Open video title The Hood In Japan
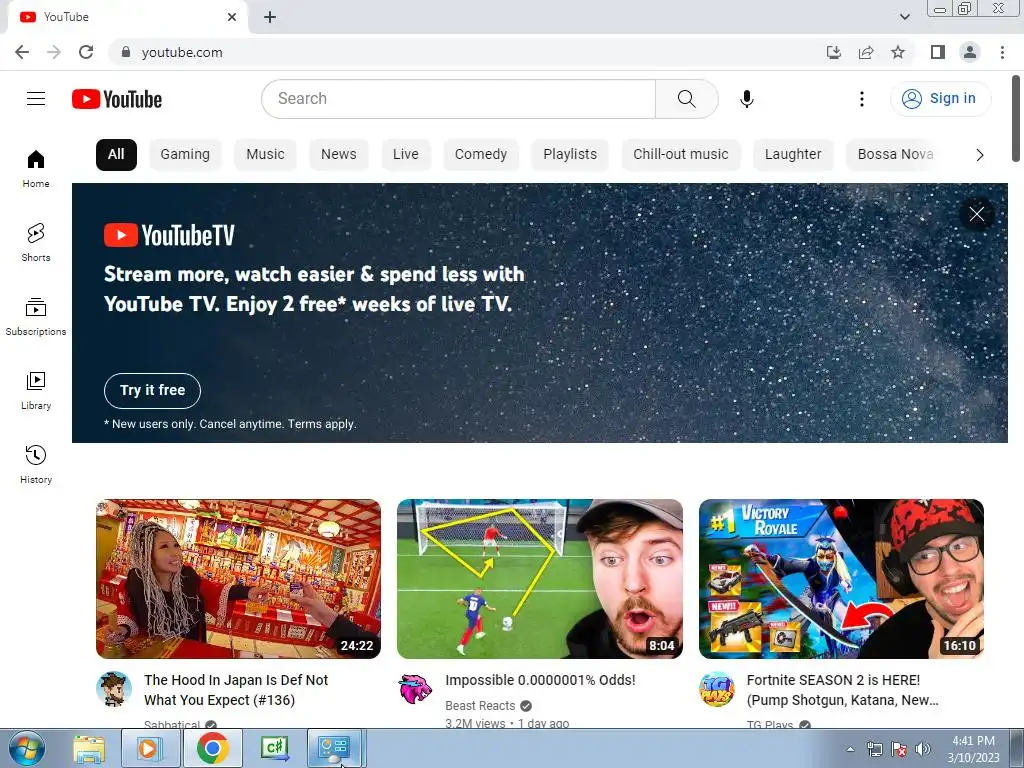The image size is (1024, 768). coord(236,690)
